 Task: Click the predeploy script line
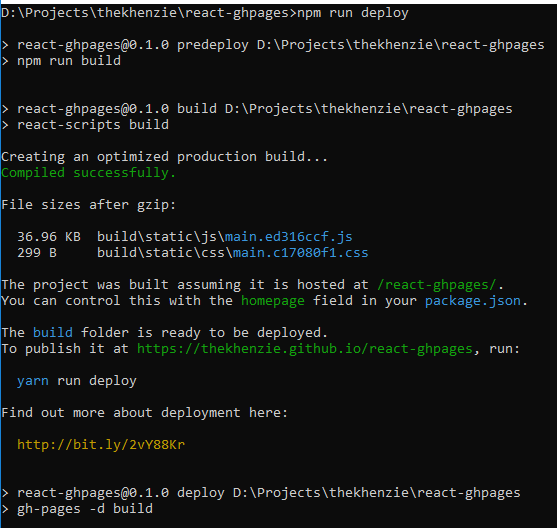pyautogui.click(x=281, y=45)
